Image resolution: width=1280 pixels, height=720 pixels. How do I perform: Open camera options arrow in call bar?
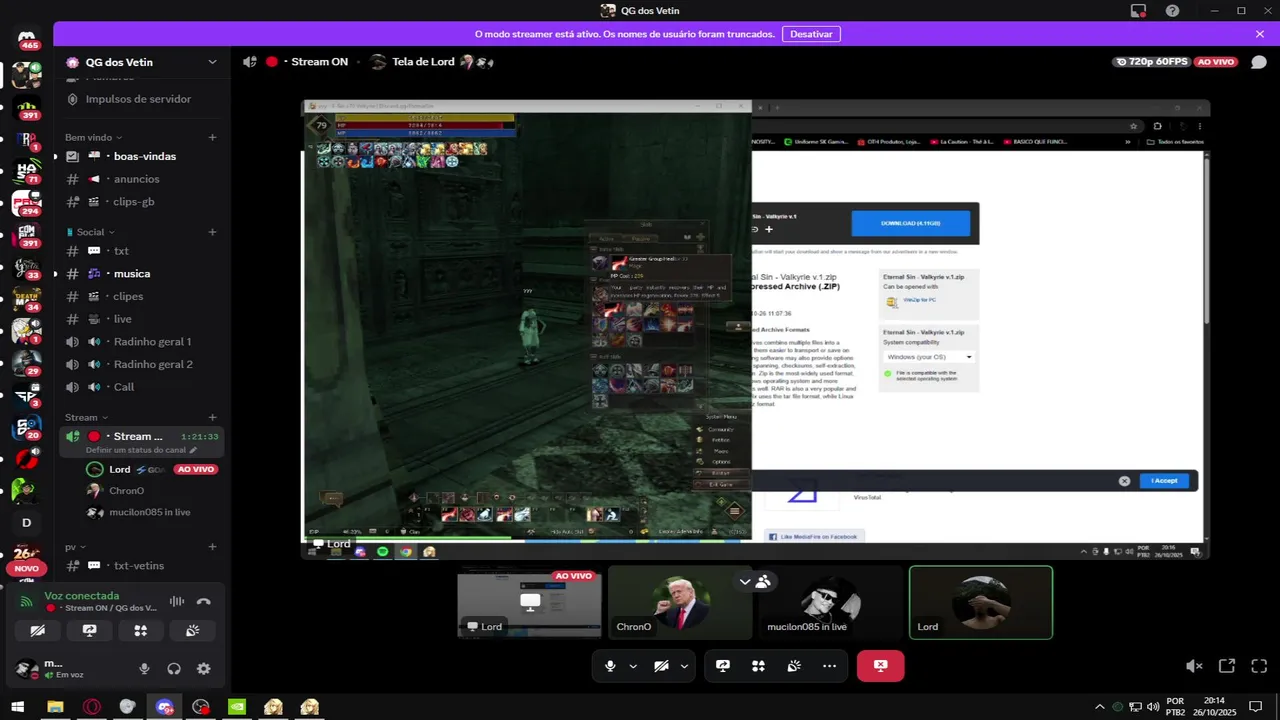tap(684, 666)
